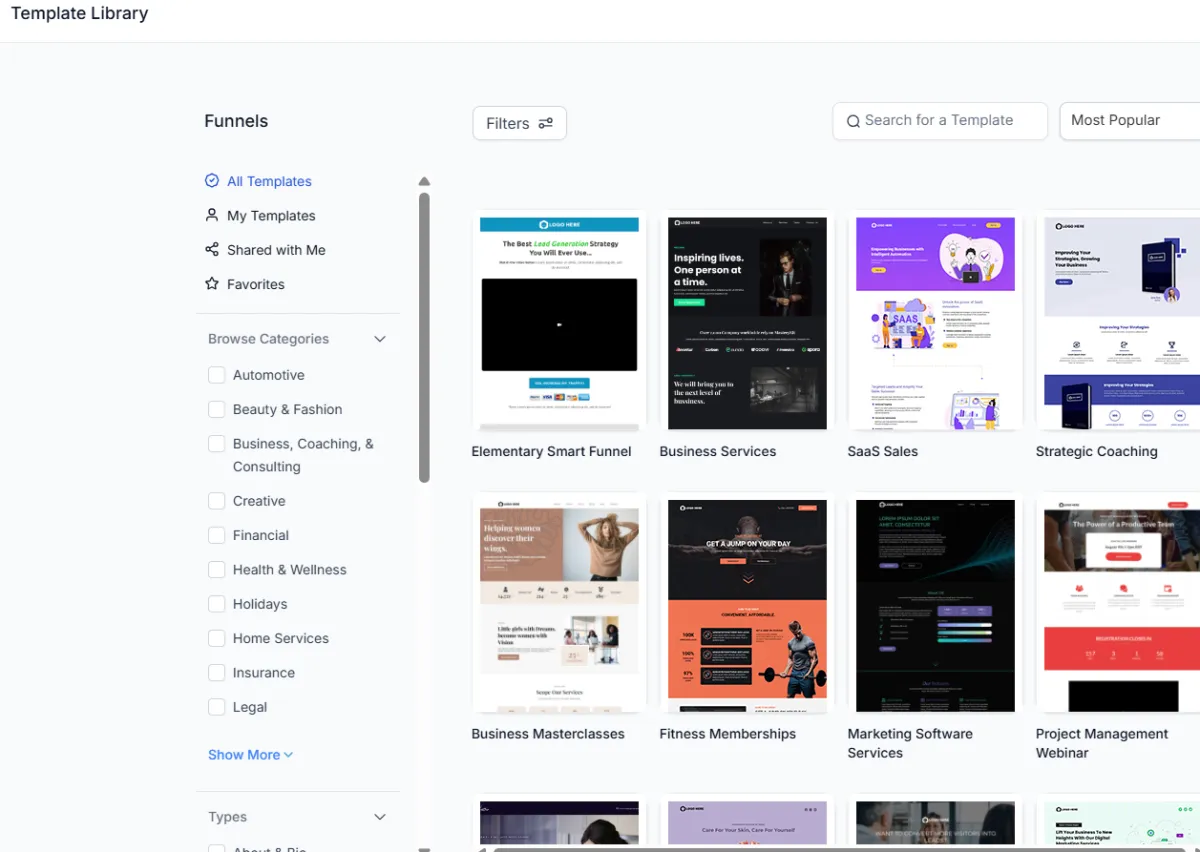The width and height of the screenshot is (1200, 852).
Task: Select All Templates in sidebar
Action: [269, 181]
